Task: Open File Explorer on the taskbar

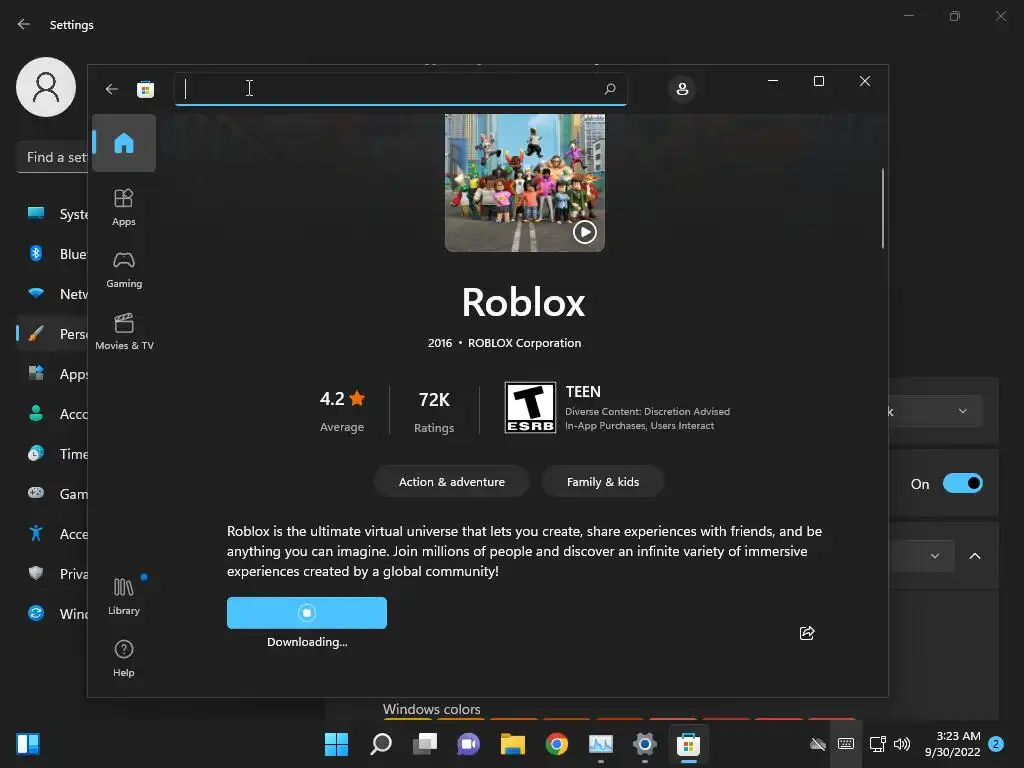Action: coord(513,743)
